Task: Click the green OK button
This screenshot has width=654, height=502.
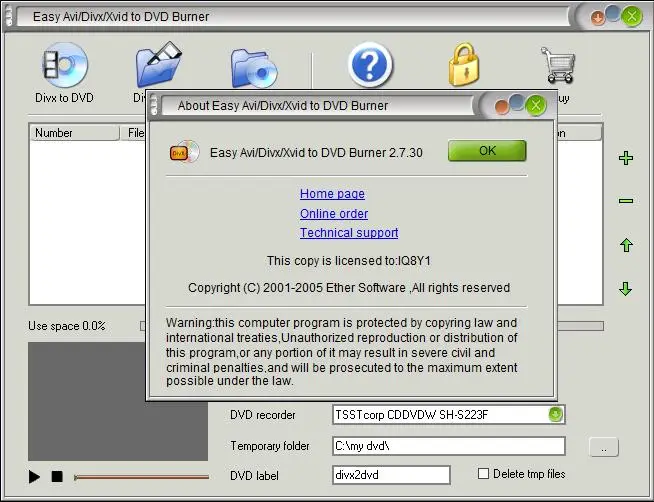Action: point(487,151)
